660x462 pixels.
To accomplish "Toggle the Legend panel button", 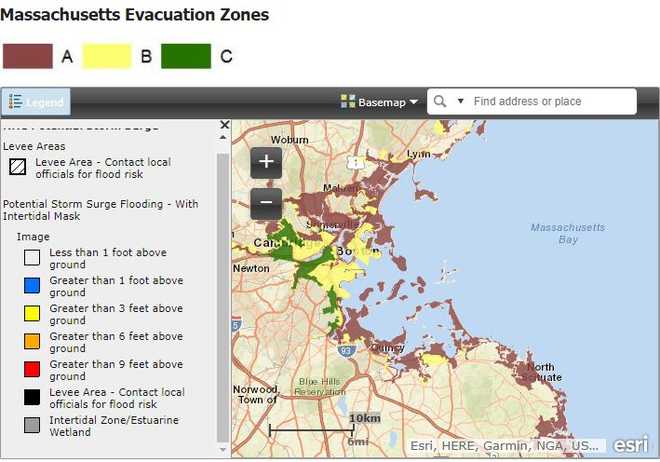I will [36, 102].
